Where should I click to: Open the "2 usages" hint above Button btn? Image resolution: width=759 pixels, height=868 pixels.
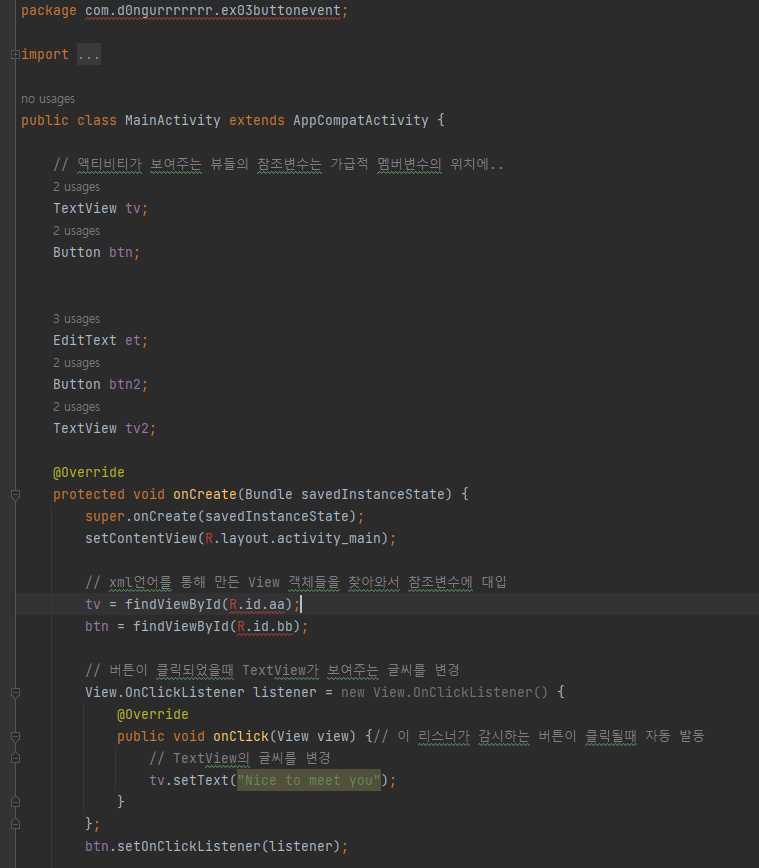[x=76, y=231]
